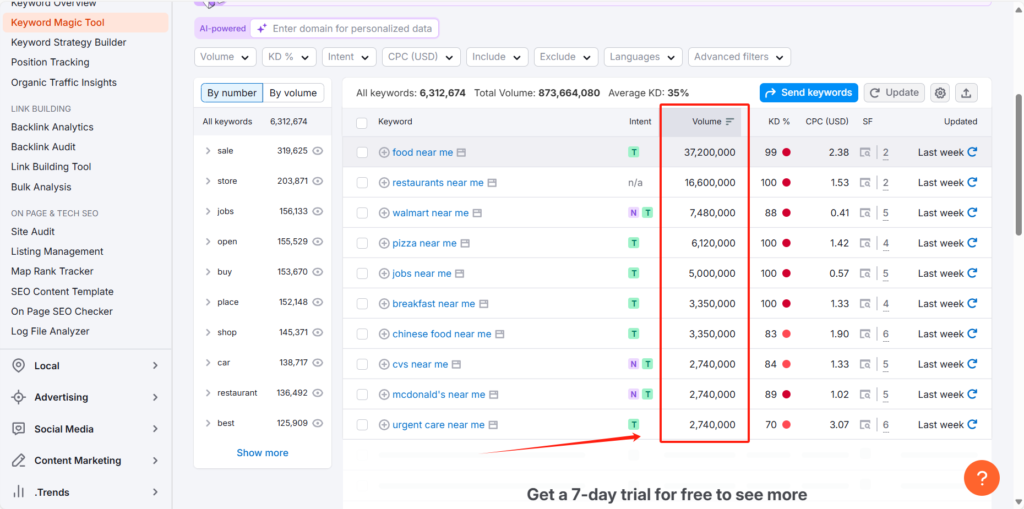The height and width of the screenshot is (509, 1024).
Task: Refresh the 'food near me' row
Action: pos(972,152)
